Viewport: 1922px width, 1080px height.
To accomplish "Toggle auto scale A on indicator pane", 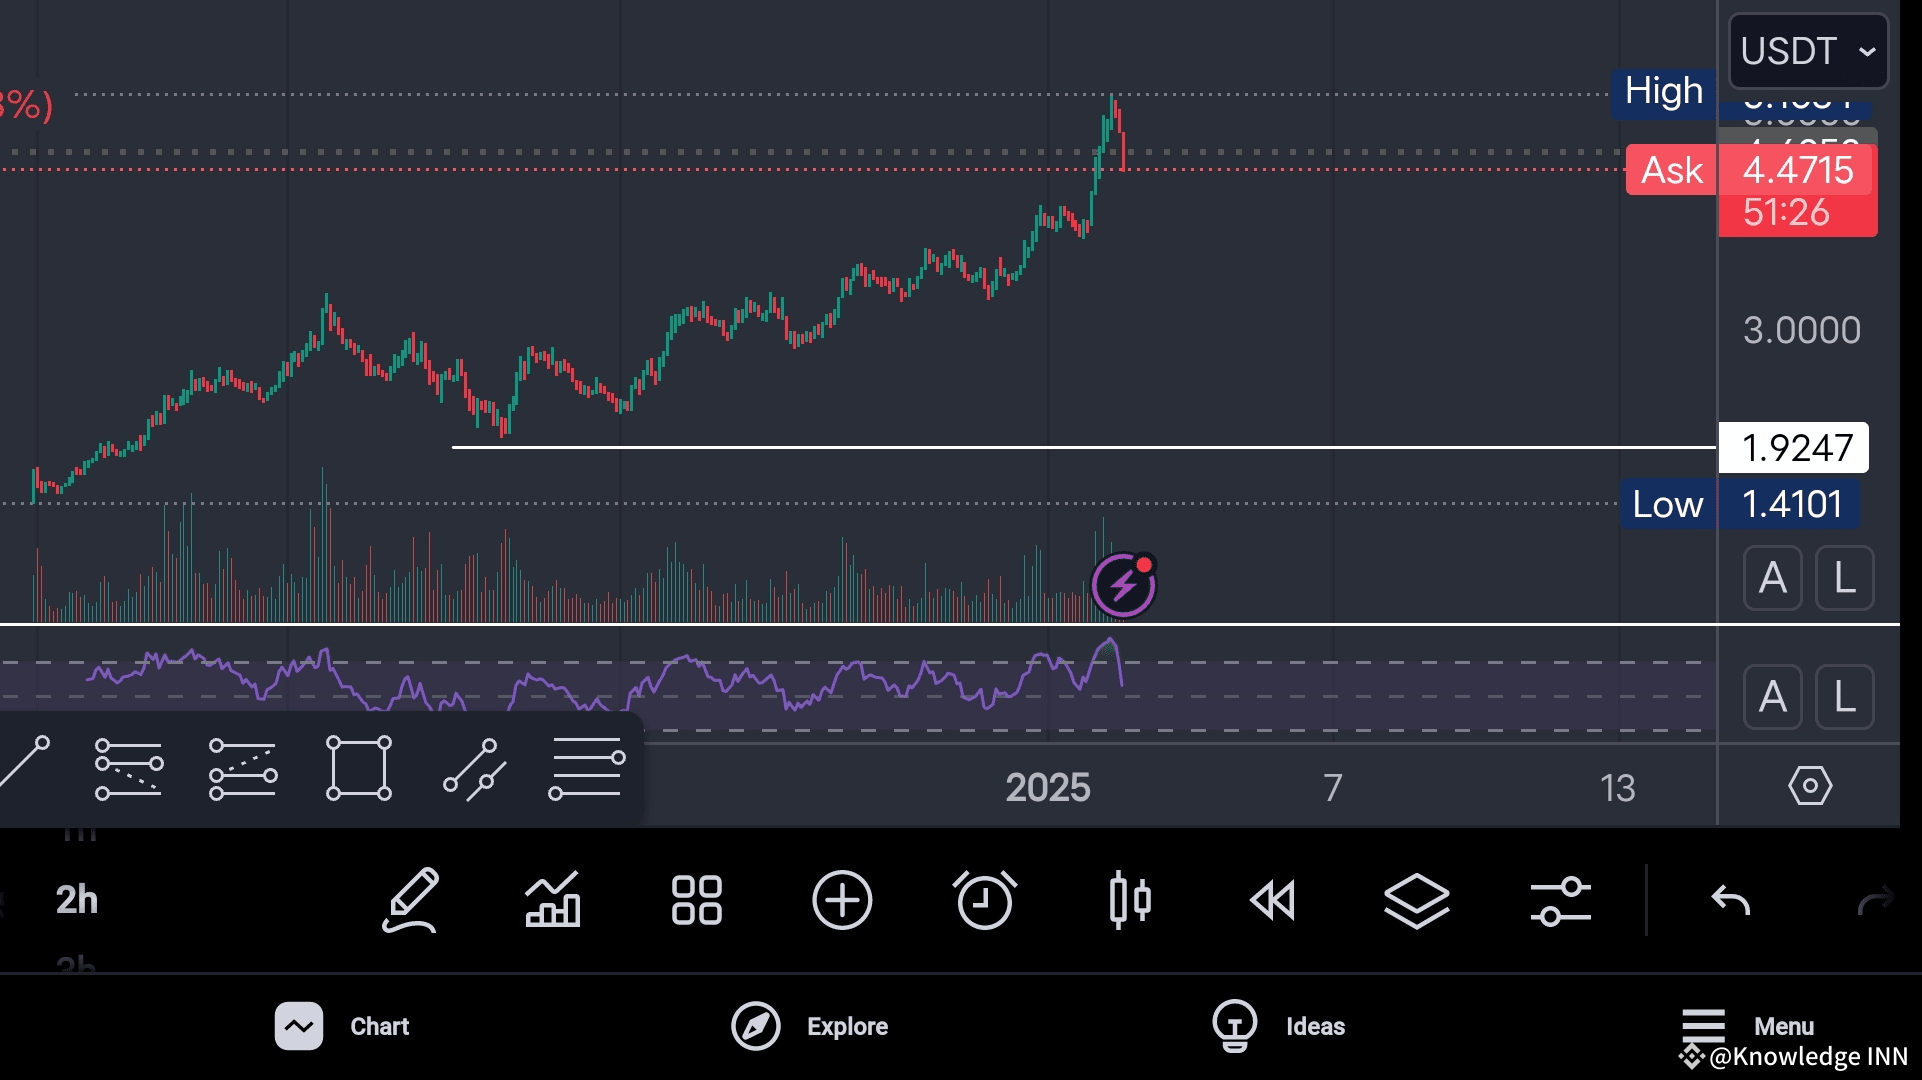I will click(1772, 697).
